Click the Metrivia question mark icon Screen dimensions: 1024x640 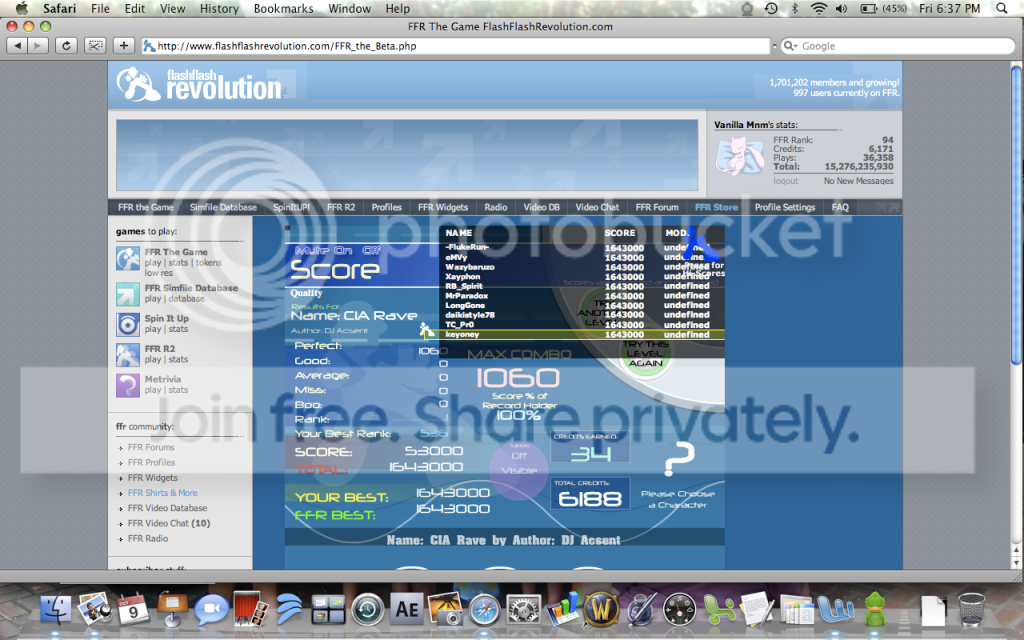point(127,385)
